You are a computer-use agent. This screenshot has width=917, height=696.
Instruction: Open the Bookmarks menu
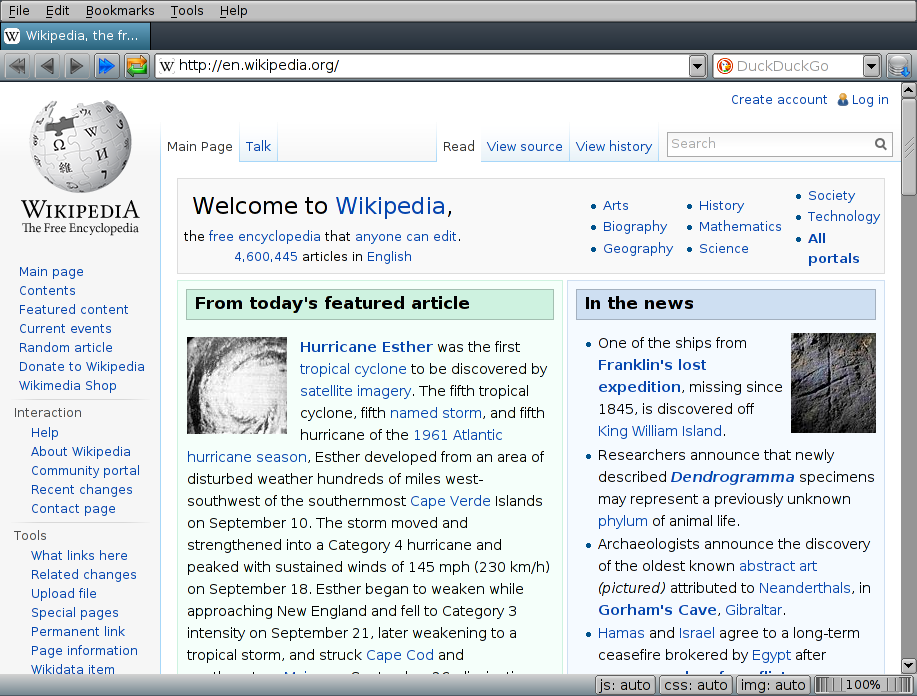coord(119,11)
